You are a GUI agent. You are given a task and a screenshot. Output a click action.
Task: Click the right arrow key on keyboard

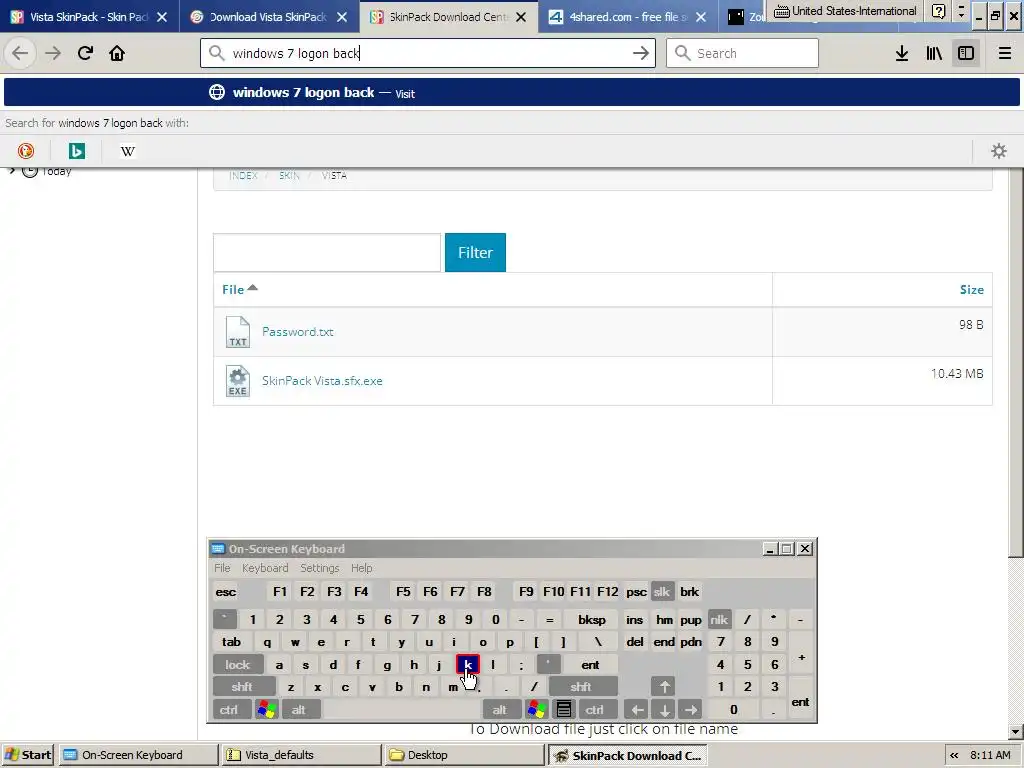690,709
